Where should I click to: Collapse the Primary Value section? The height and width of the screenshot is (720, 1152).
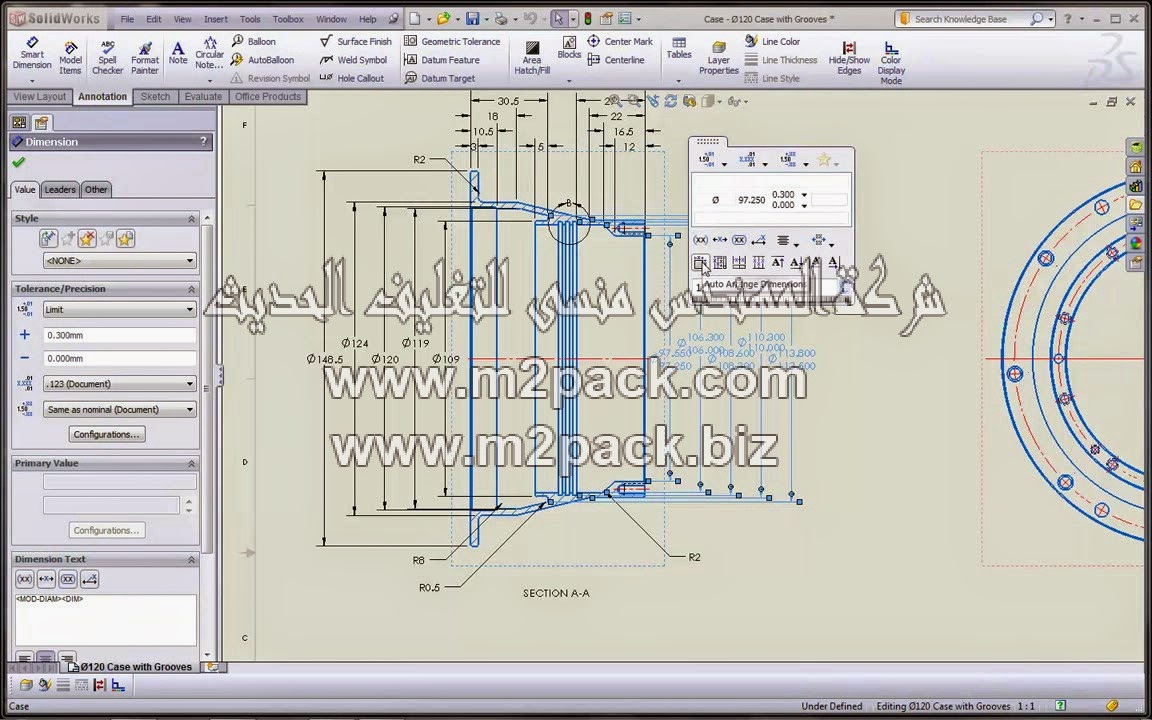(191, 463)
